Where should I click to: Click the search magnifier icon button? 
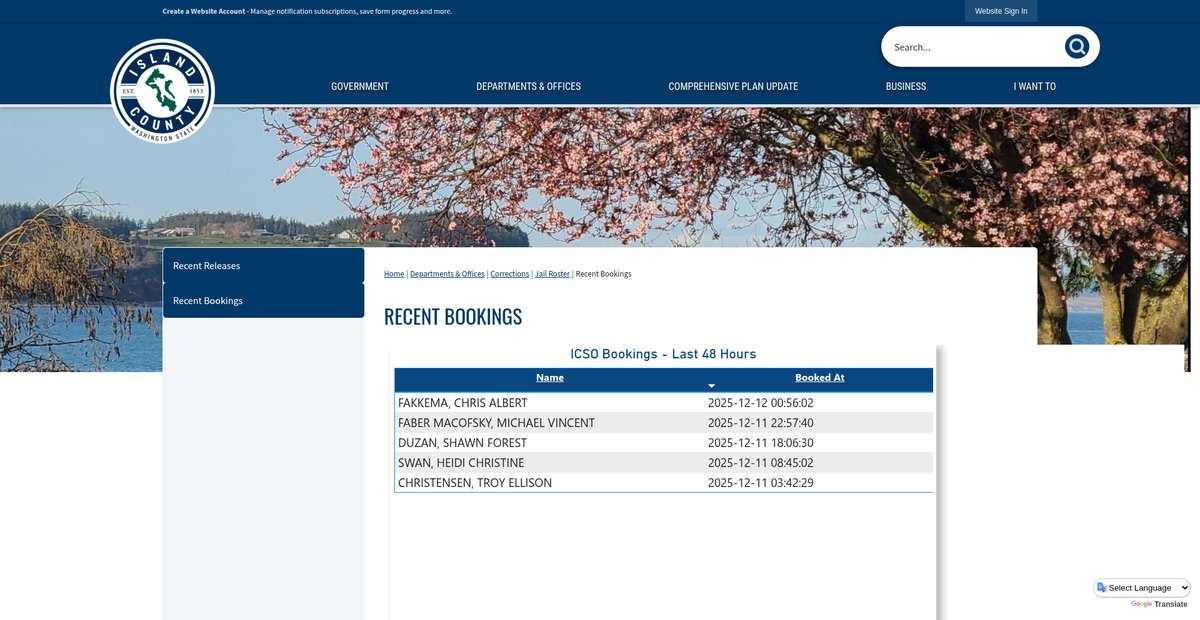tap(1076, 47)
